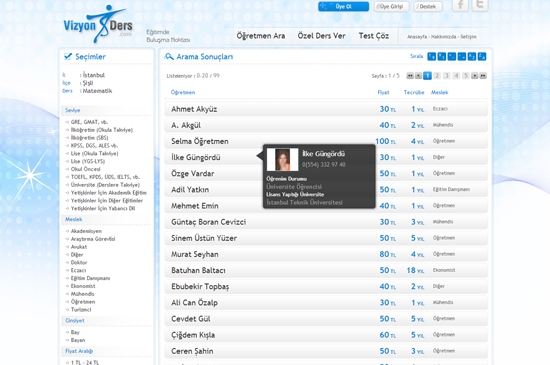
Task: Go to the previous page with the left arrow
Action: (418, 75)
